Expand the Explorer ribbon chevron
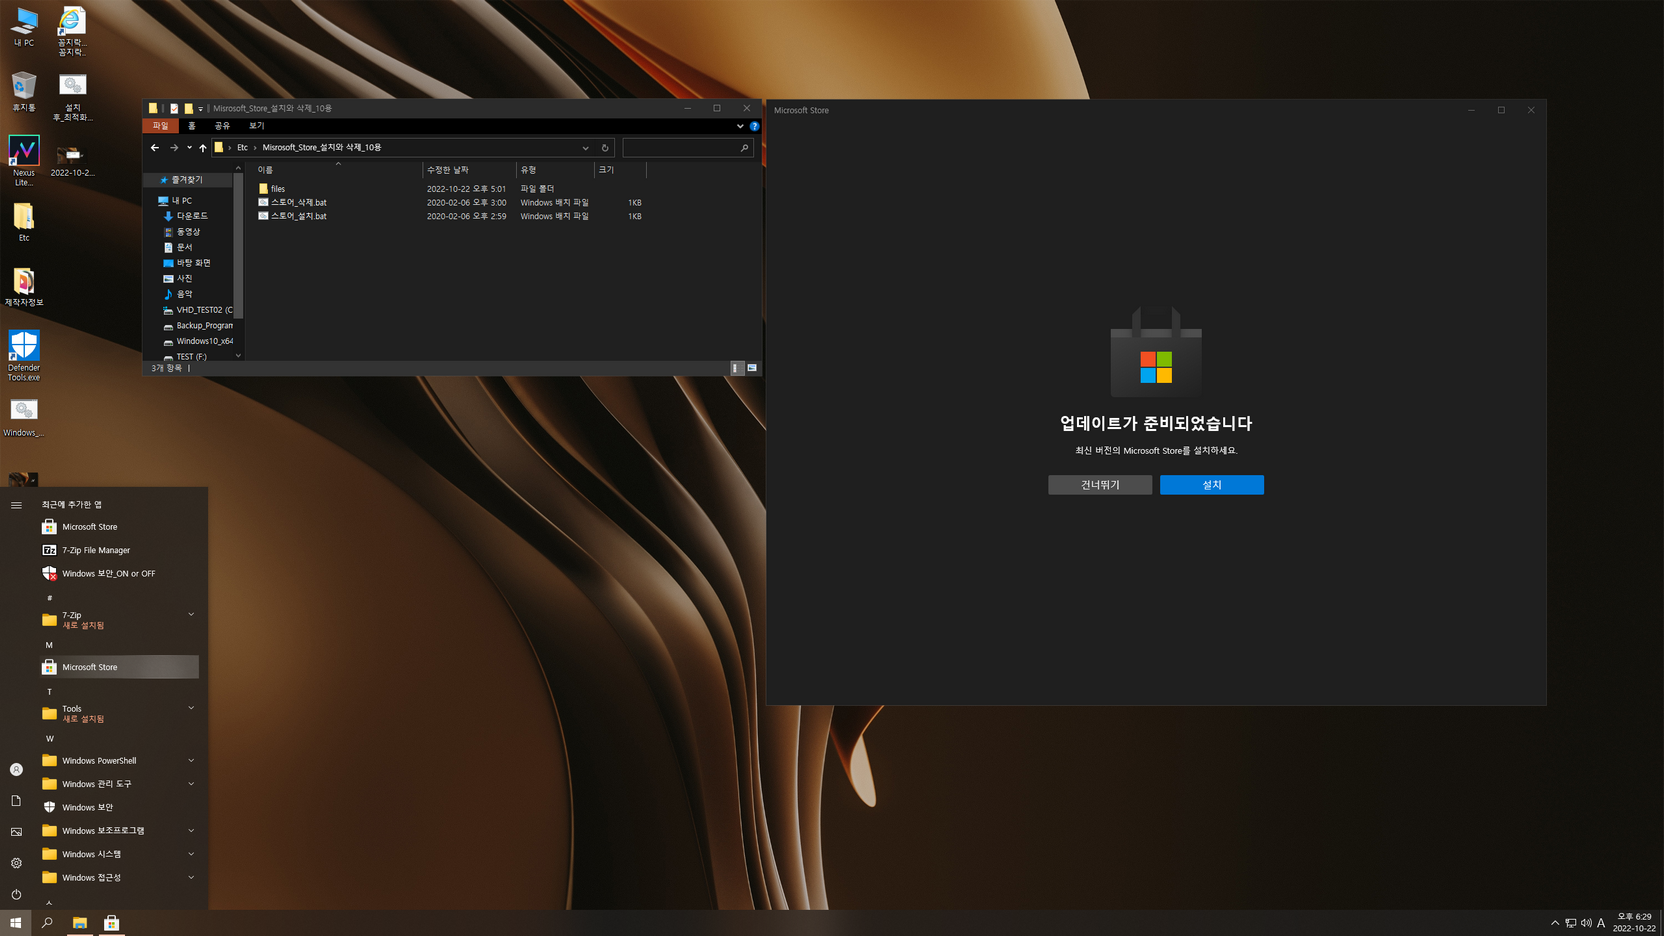Image resolution: width=1664 pixels, height=936 pixels. pyautogui.click(x=740, y=126)
